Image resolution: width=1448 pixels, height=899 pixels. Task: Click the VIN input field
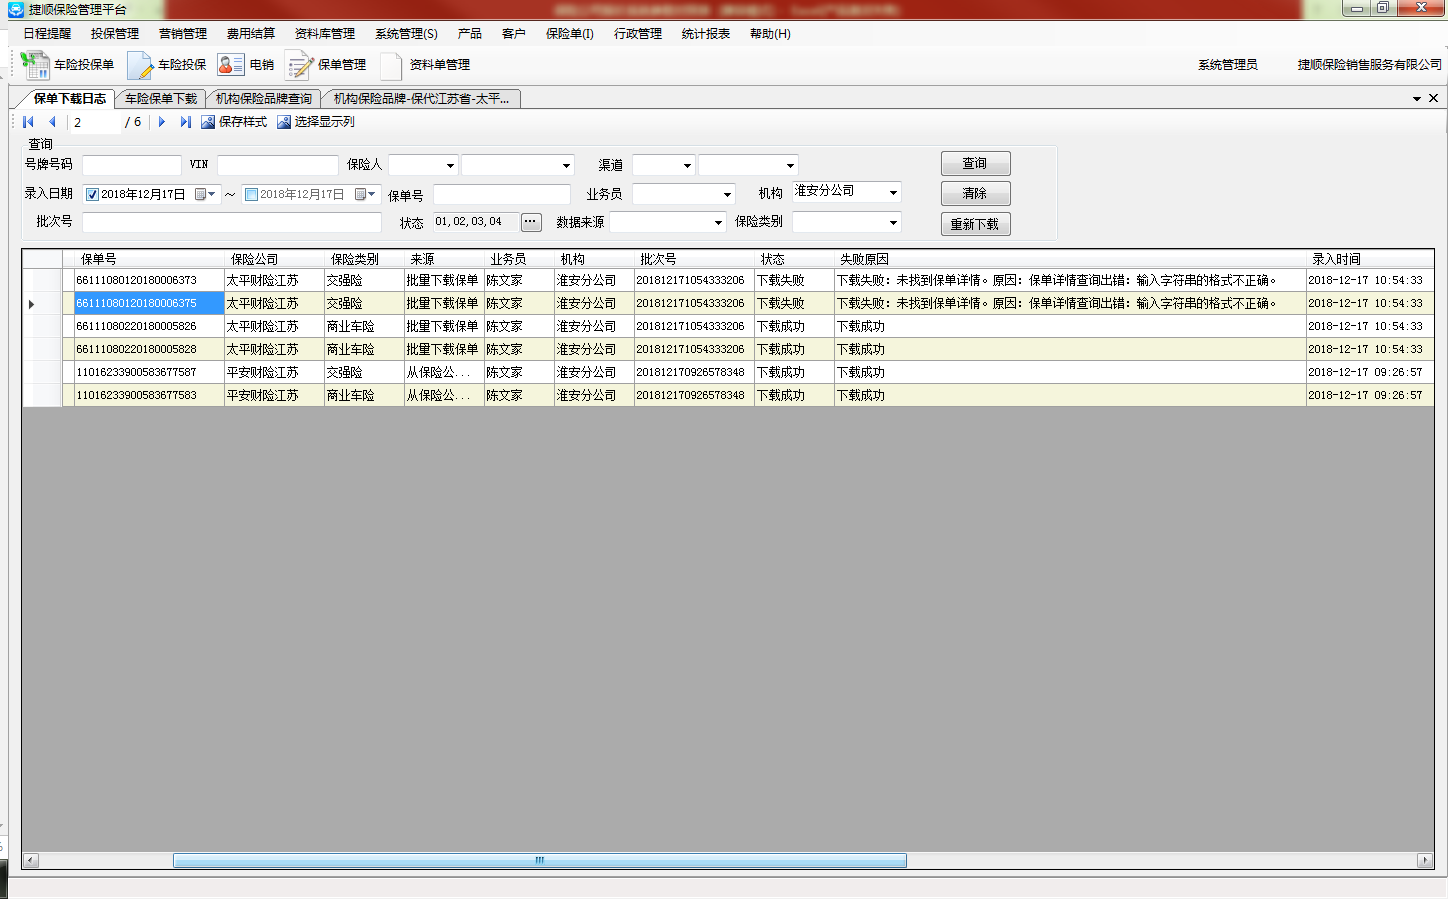point(278,166)
